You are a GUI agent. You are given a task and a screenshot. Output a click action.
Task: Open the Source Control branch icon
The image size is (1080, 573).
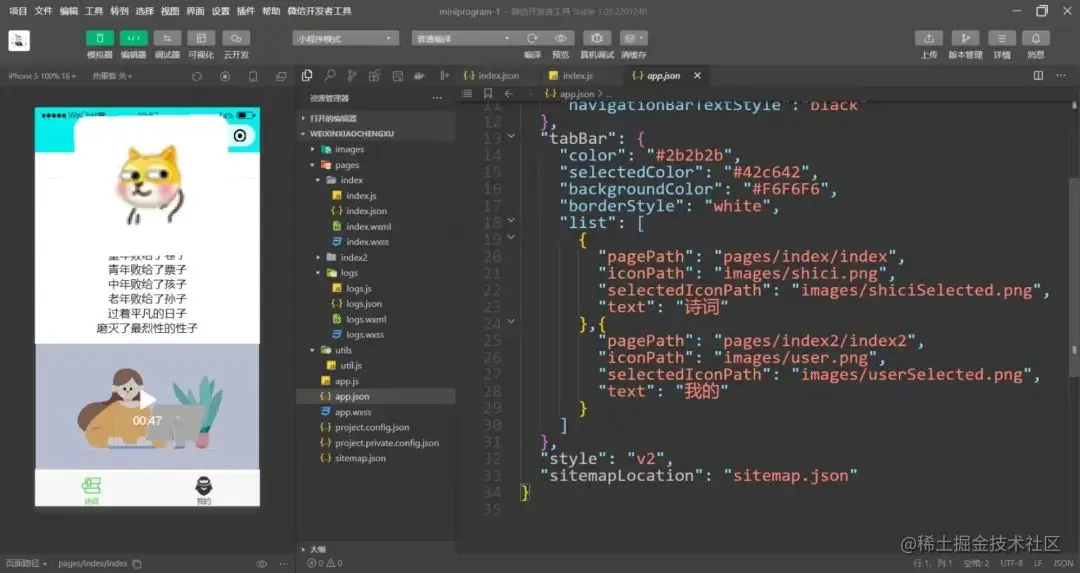352,76
